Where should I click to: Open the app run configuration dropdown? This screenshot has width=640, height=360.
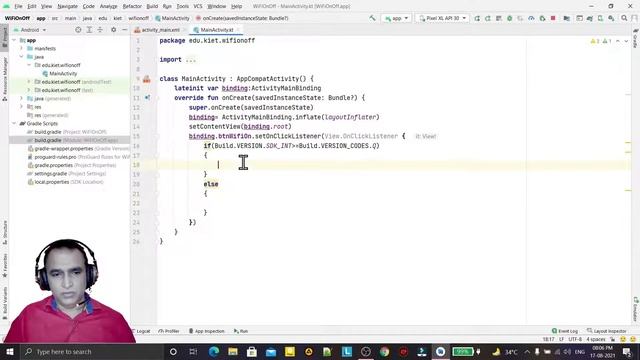(396, 18)
